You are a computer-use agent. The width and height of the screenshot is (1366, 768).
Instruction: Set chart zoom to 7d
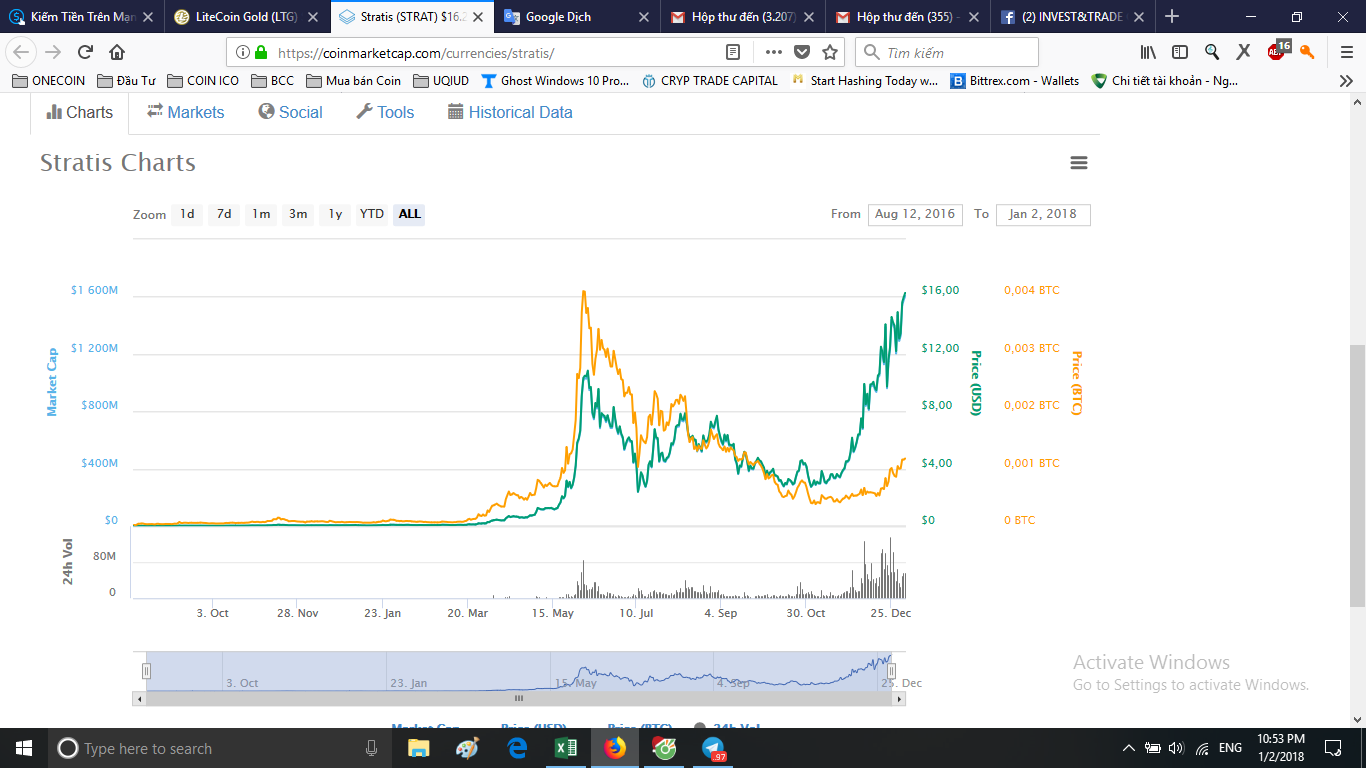click(x=224, y=214)
